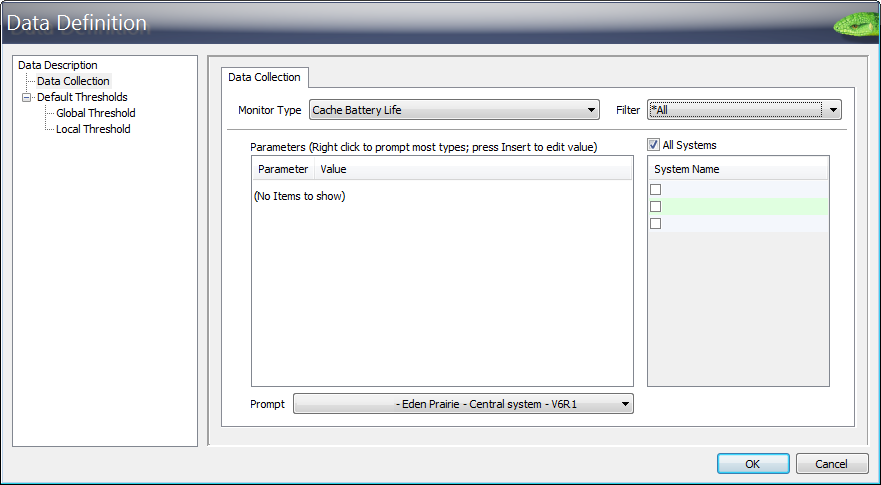Open the Monitor Type dropdown
The height and width of the screenshot is (485, 881).
[x=453, y=109]
